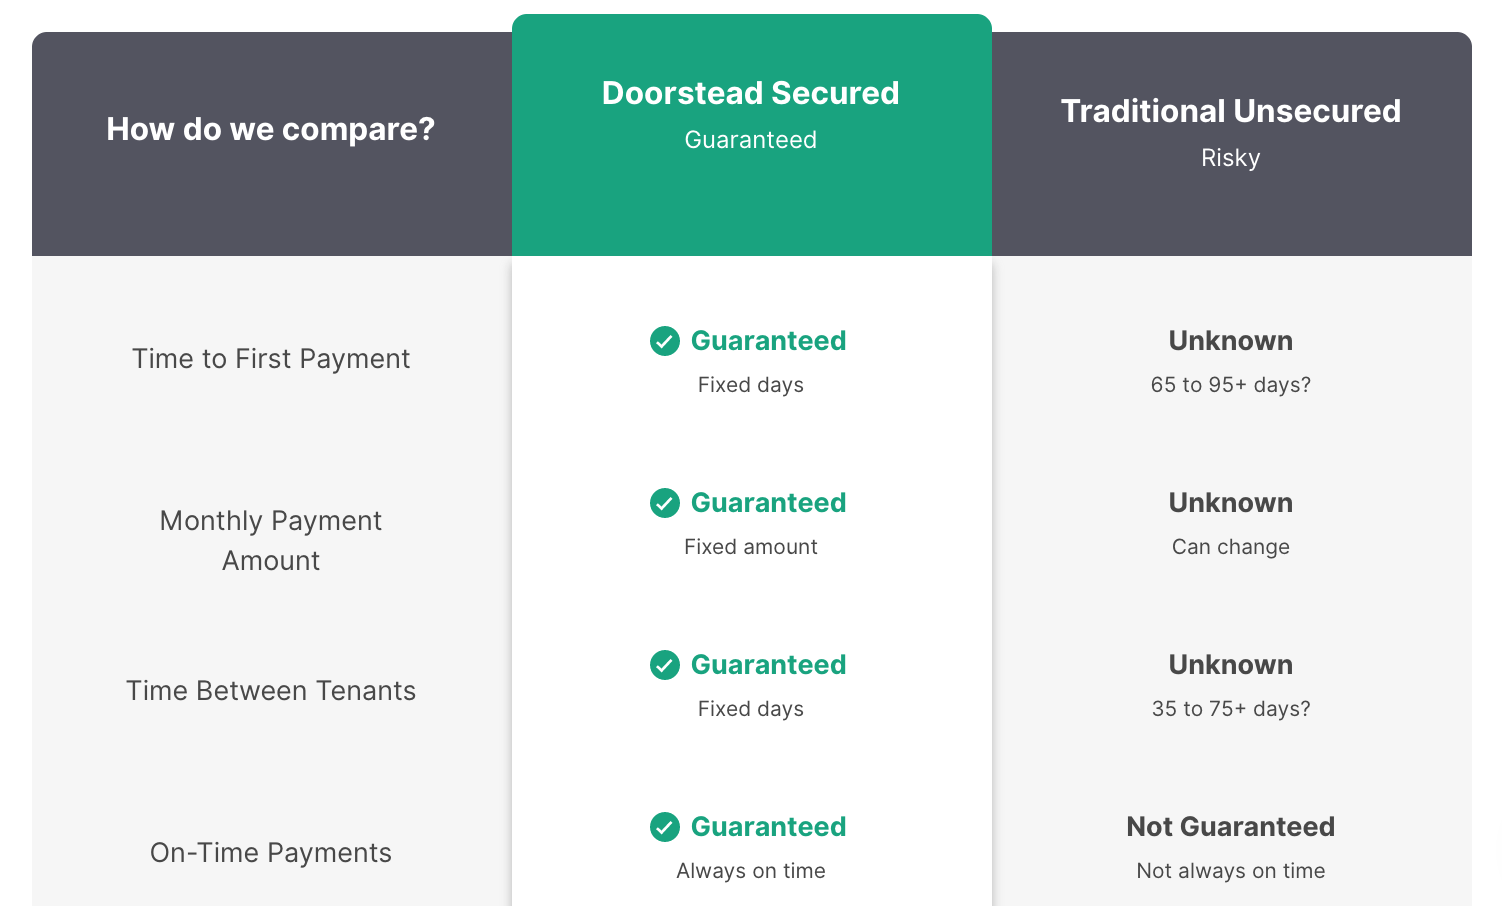Click the "65 to 95+ days?" text
Image resolution: width=1502 pixels, height=906 pixels.
click(1230, 385)
